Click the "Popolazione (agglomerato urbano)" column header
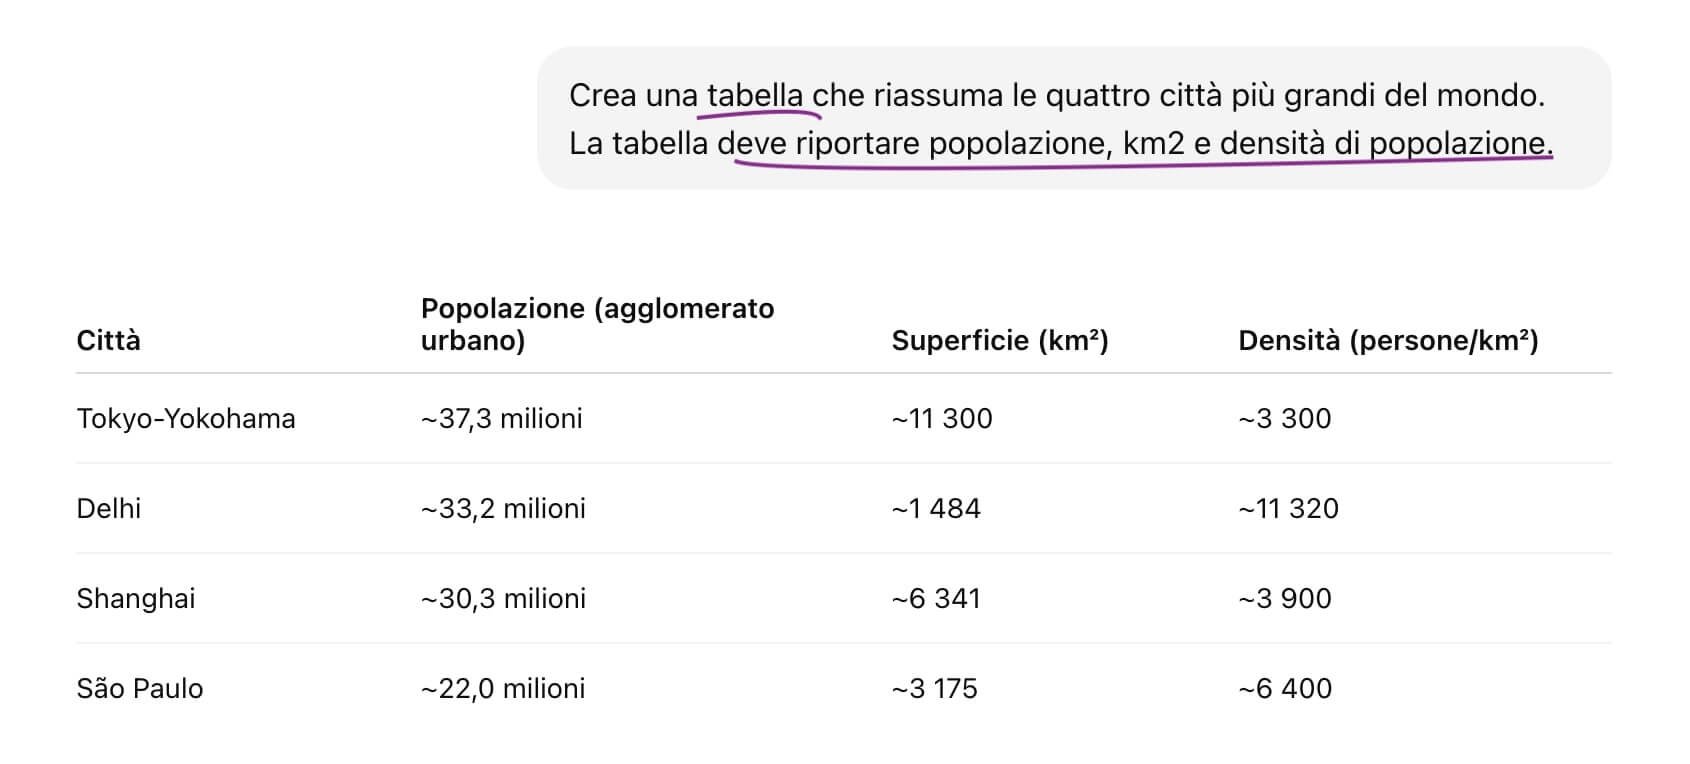Screen dimensions: 1690x764 pyautogui.click(x=597, y=324)
